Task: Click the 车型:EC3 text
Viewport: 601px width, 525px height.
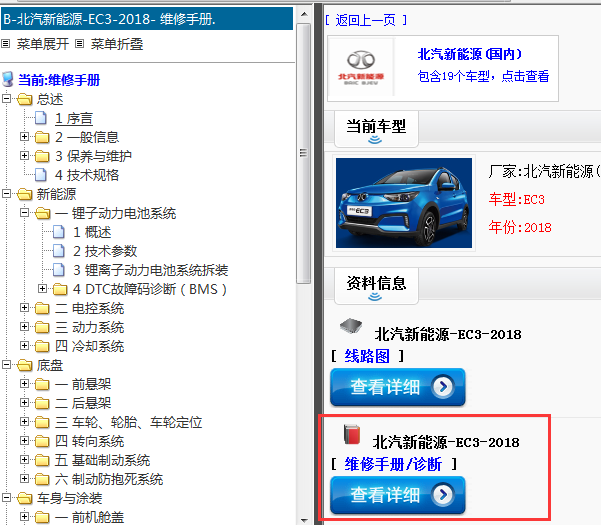Action: [x=516, y=200]
